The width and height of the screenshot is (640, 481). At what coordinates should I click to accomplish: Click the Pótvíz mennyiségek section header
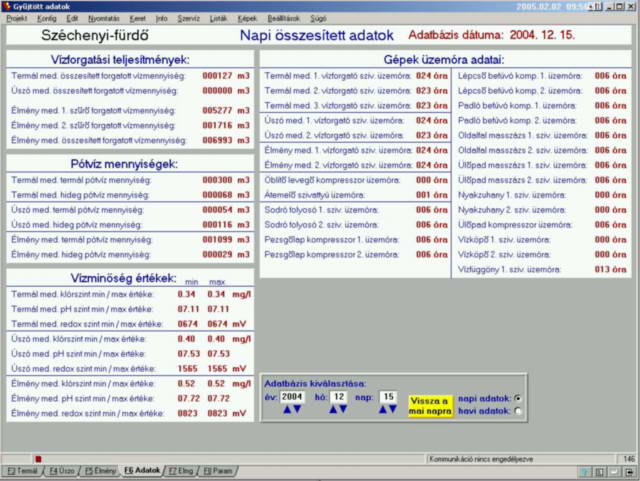coord(124,164)
